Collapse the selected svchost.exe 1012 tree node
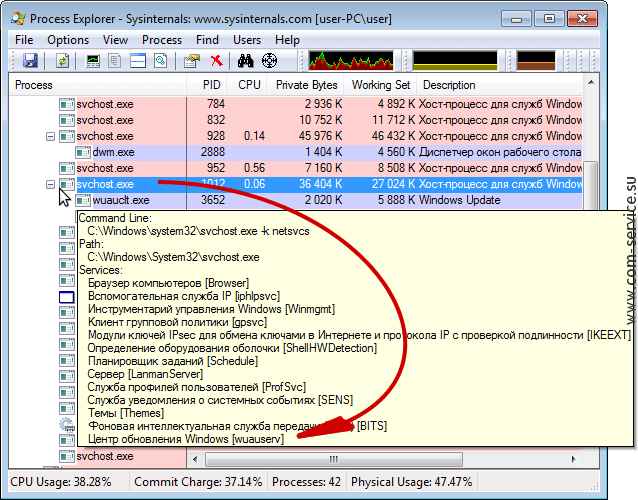This screenshot has height=500, width=638. point(50,184)
